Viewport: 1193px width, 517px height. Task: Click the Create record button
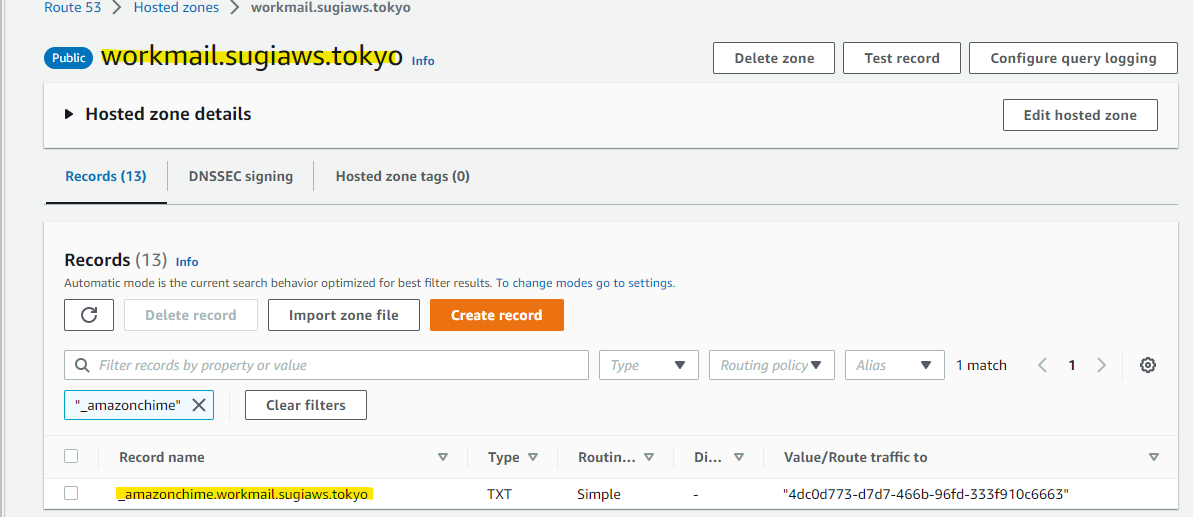click(x=497, y=315)
